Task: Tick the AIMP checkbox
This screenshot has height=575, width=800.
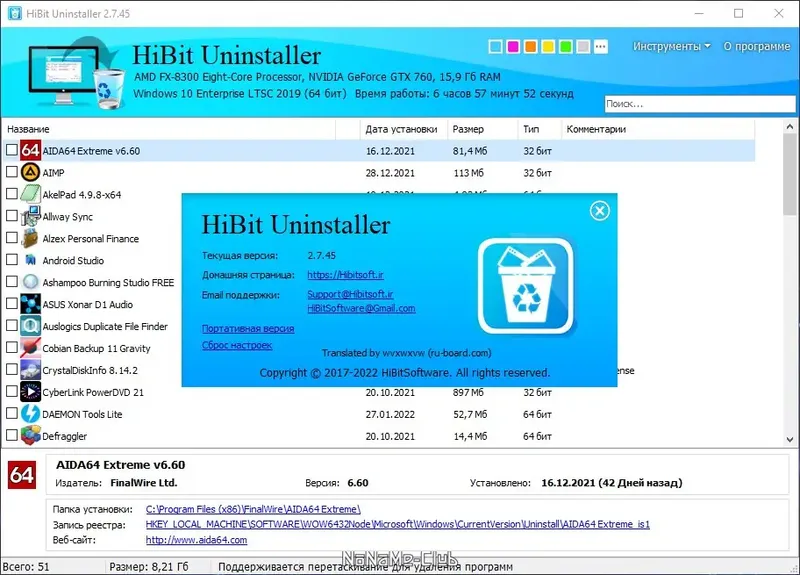Action: pos(12,172)
